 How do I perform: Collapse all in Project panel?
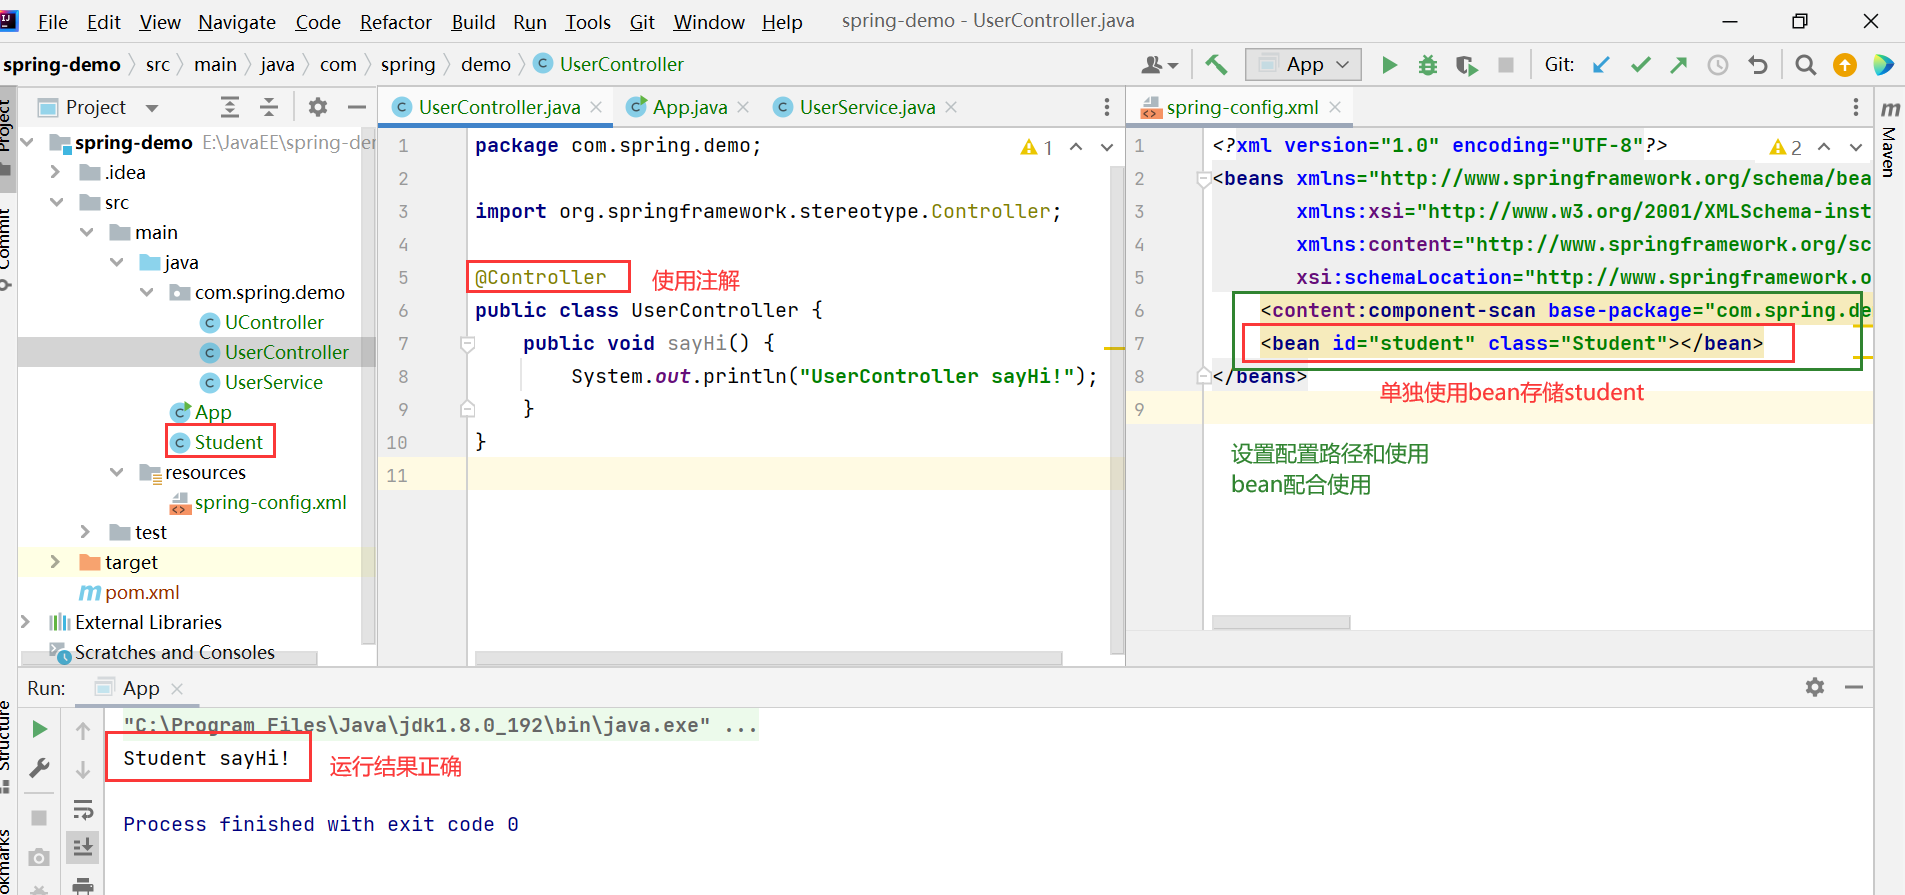point(269,107)
